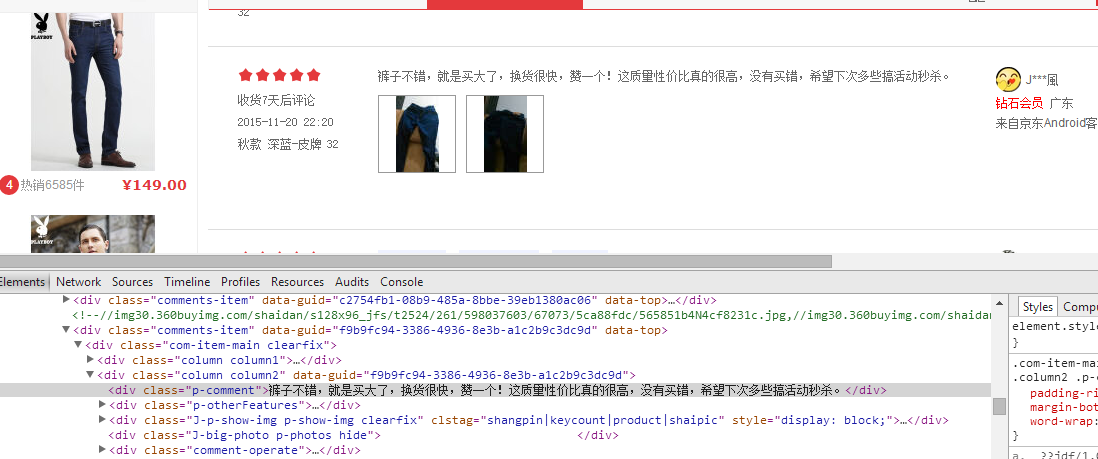
Task: Expand the column1 div node
Action: (x=91, y=360)
